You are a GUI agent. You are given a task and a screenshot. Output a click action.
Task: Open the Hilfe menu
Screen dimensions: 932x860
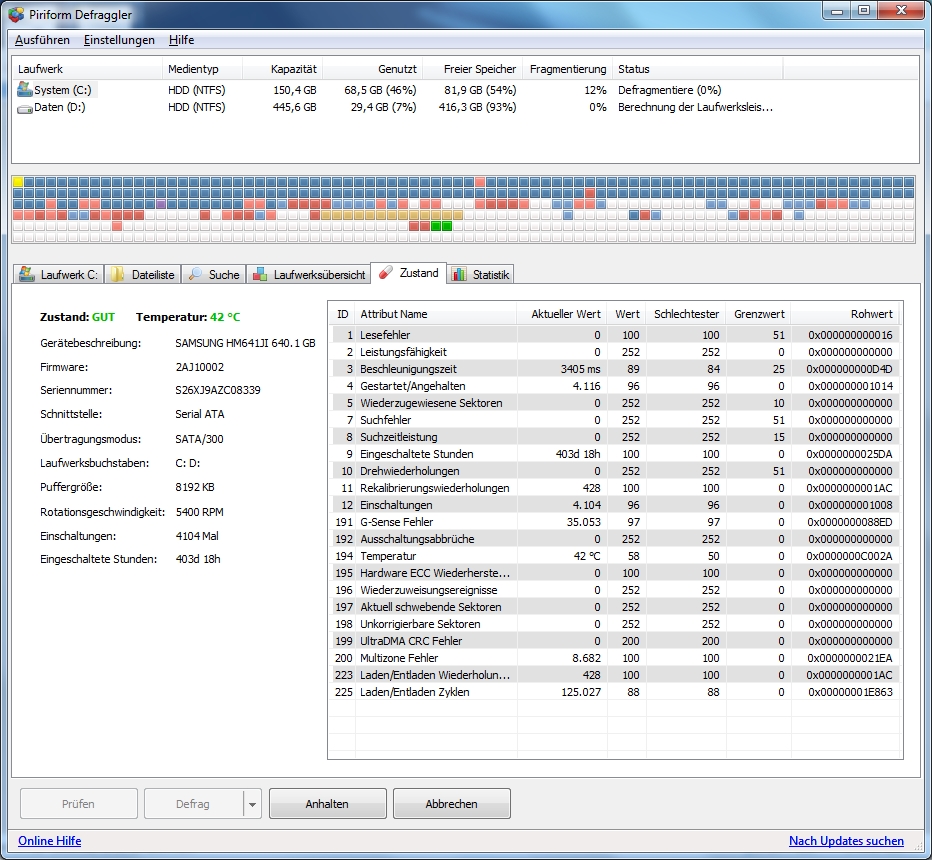coord(181,40)
